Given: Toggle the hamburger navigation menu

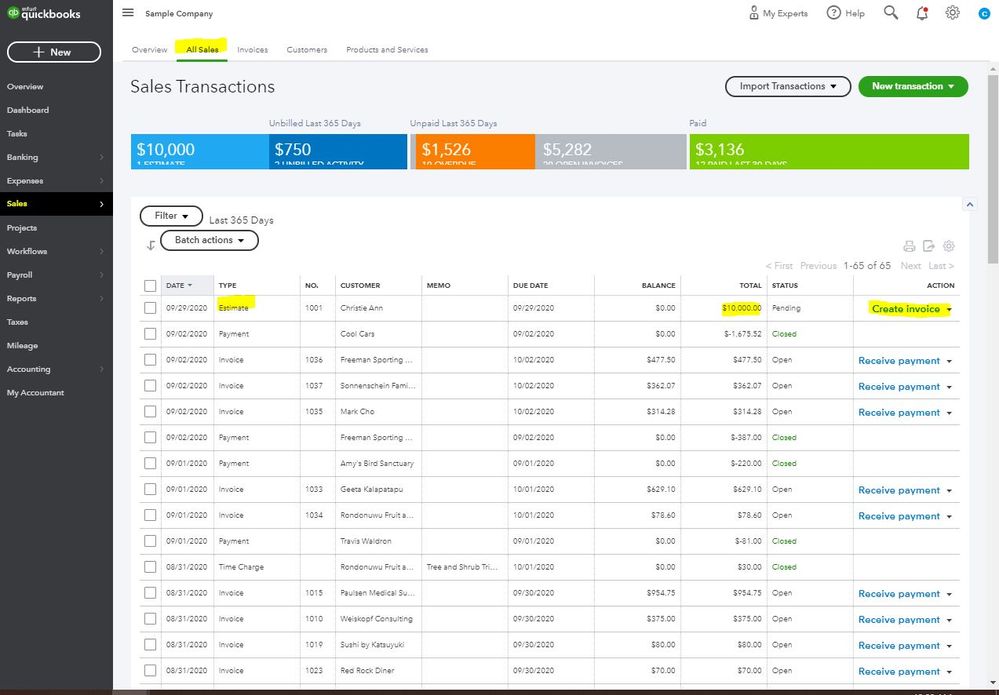Looking at the screenshot, I should [x=128, y=13].
